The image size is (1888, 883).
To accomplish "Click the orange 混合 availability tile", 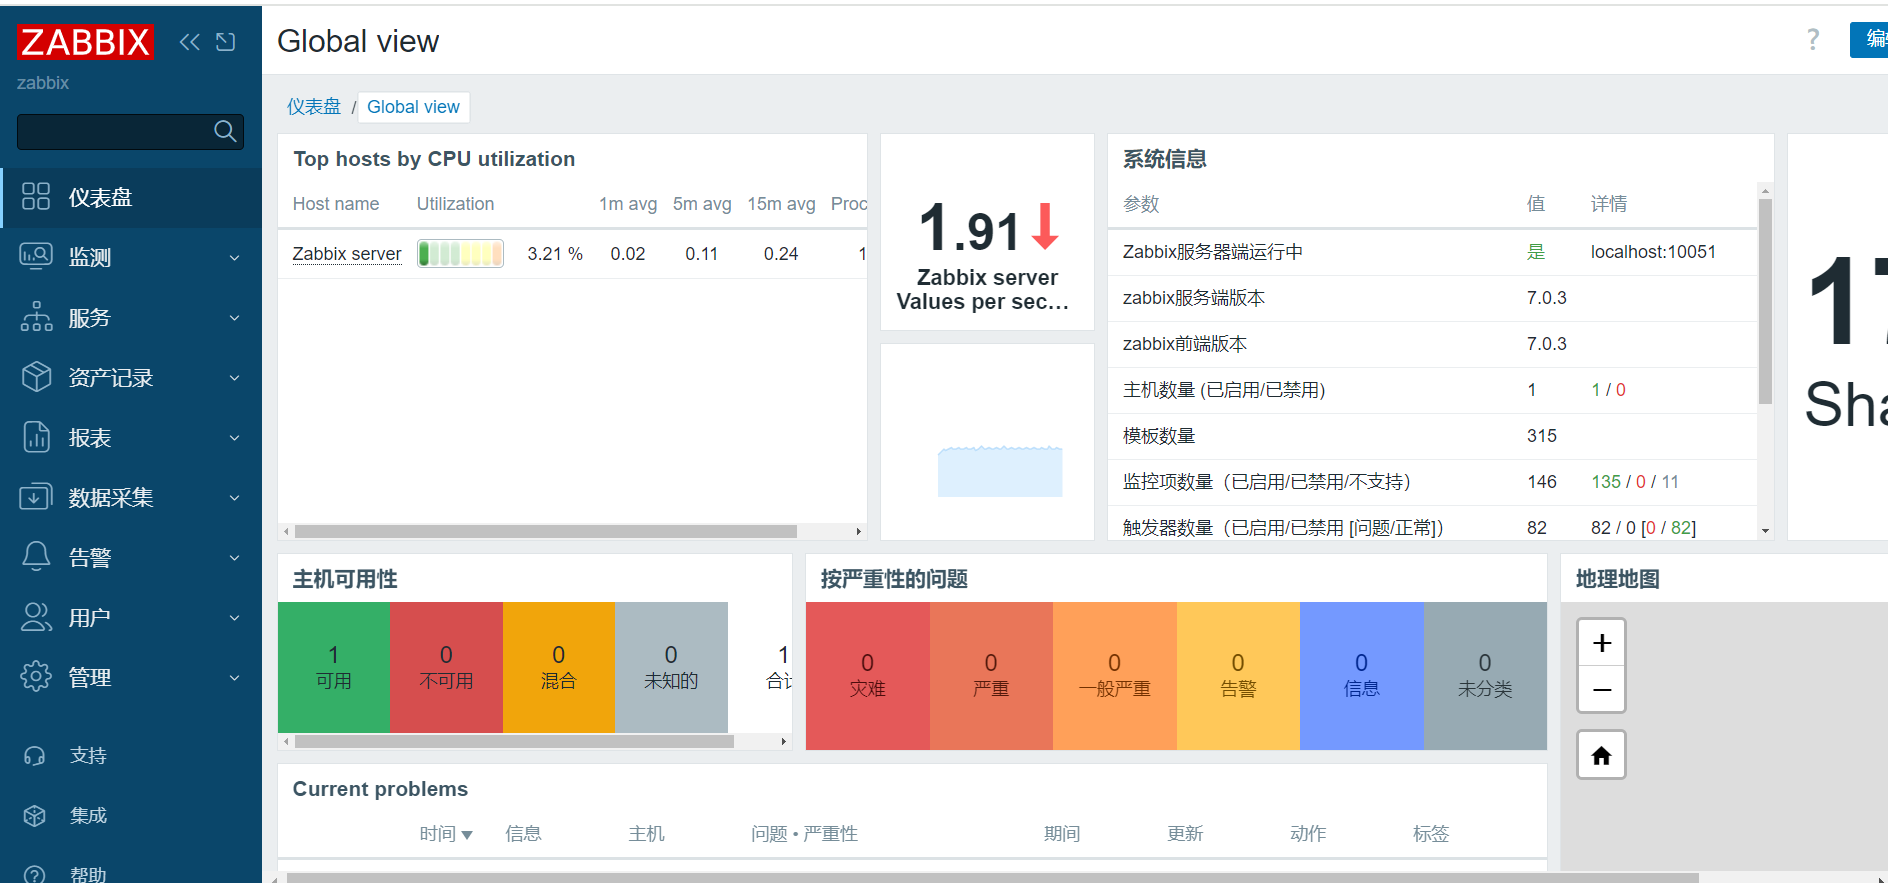I will tap(559, 667).
